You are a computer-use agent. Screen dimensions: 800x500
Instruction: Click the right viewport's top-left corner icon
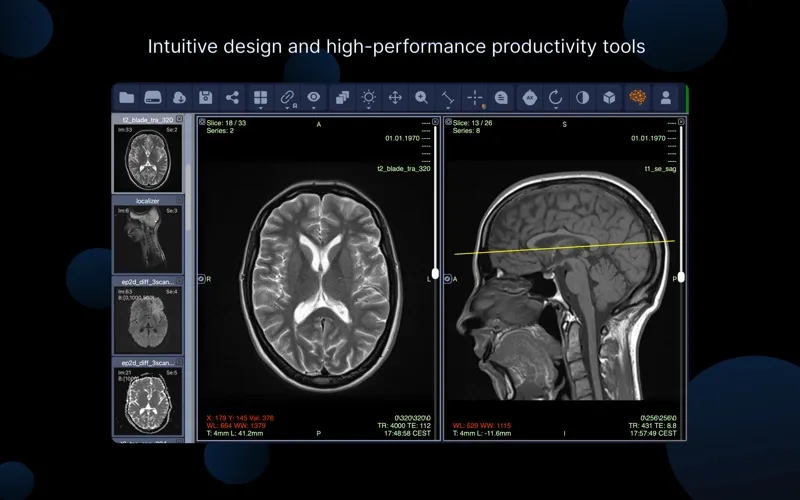click(448, 122)
